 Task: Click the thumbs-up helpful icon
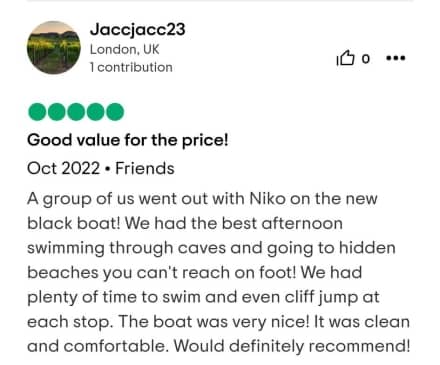click(x=345, y=58)
